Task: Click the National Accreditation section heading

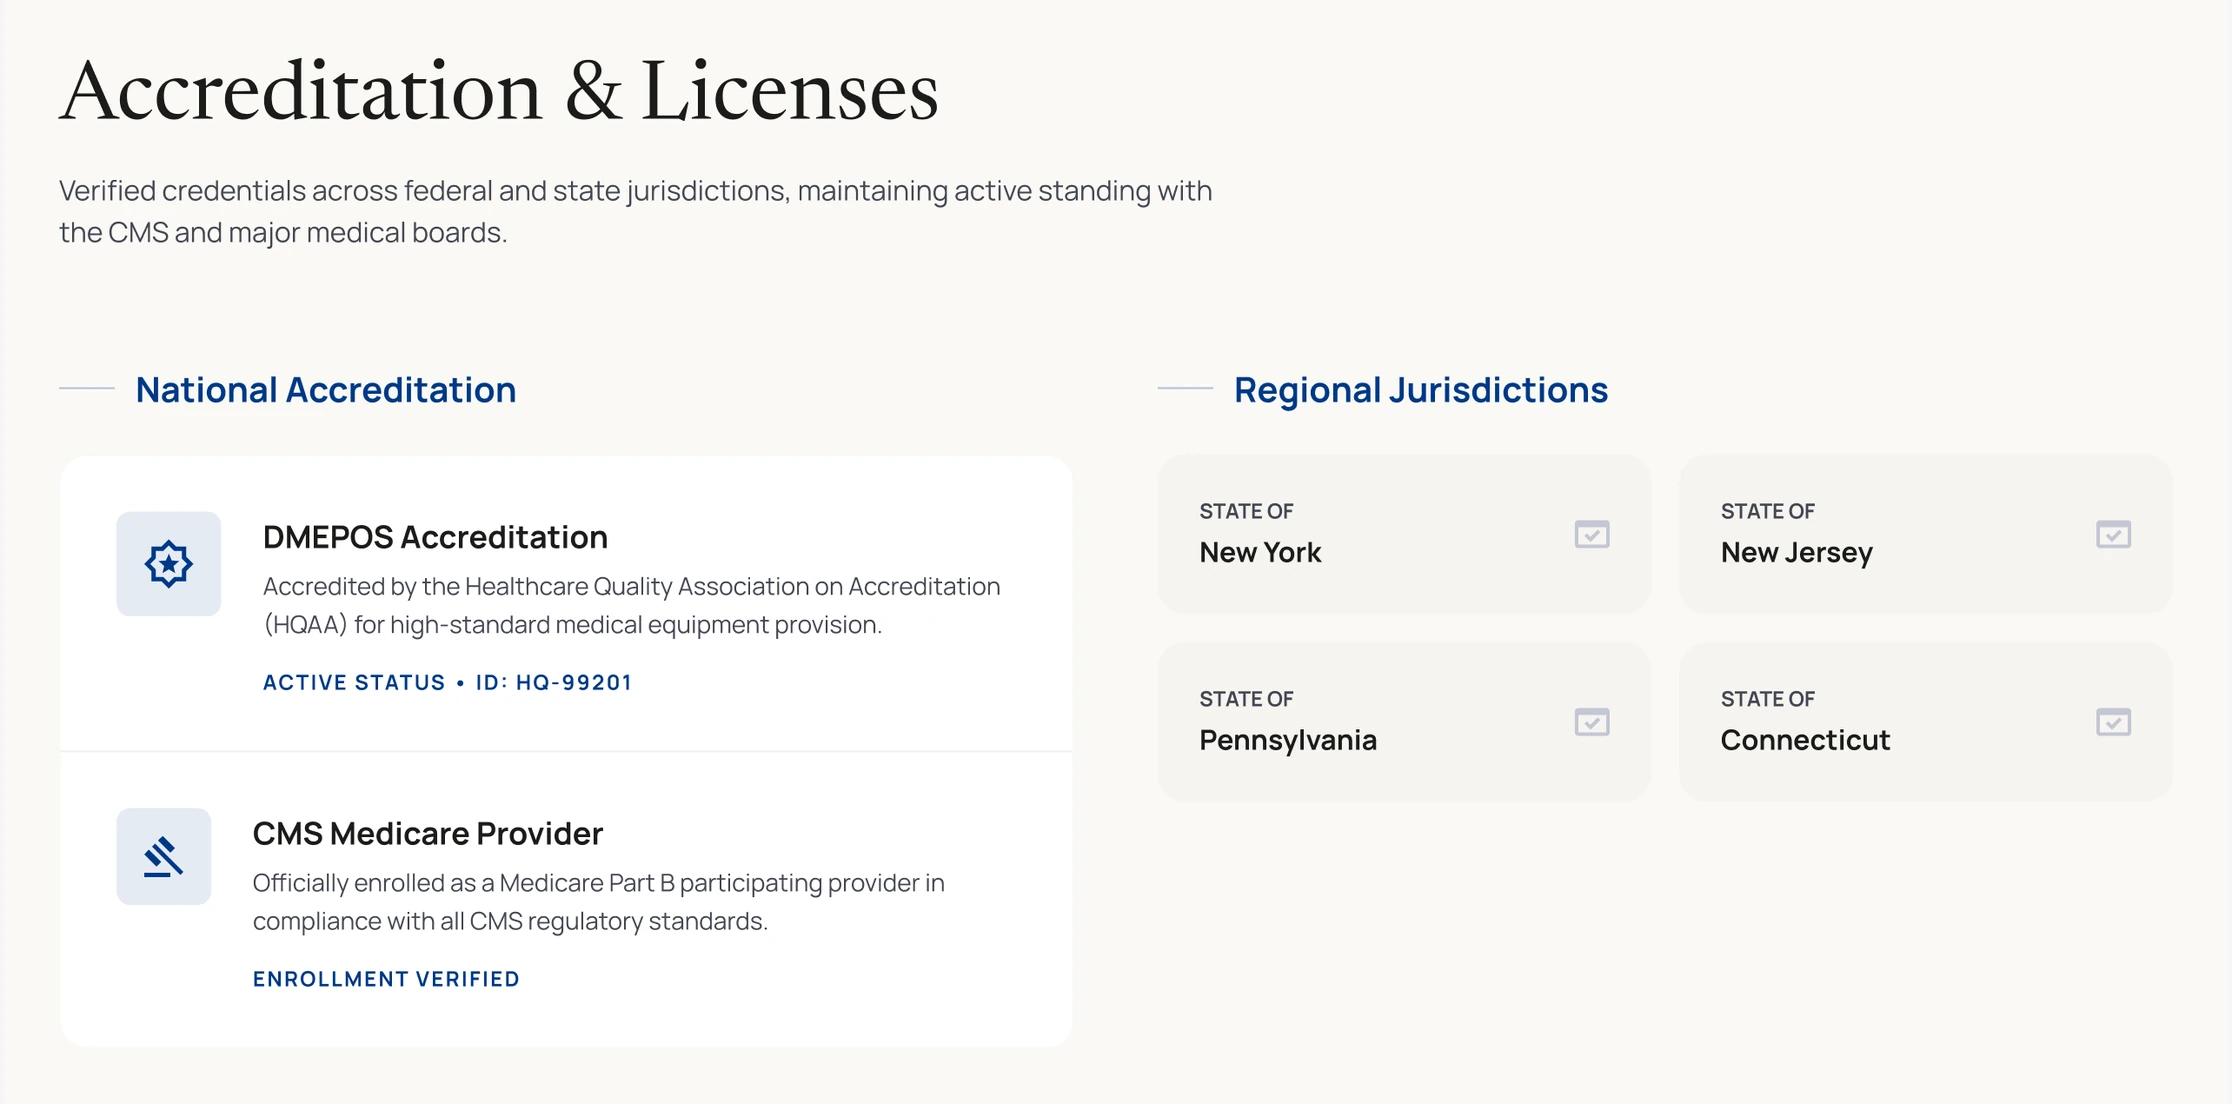Action: point(326,390)
